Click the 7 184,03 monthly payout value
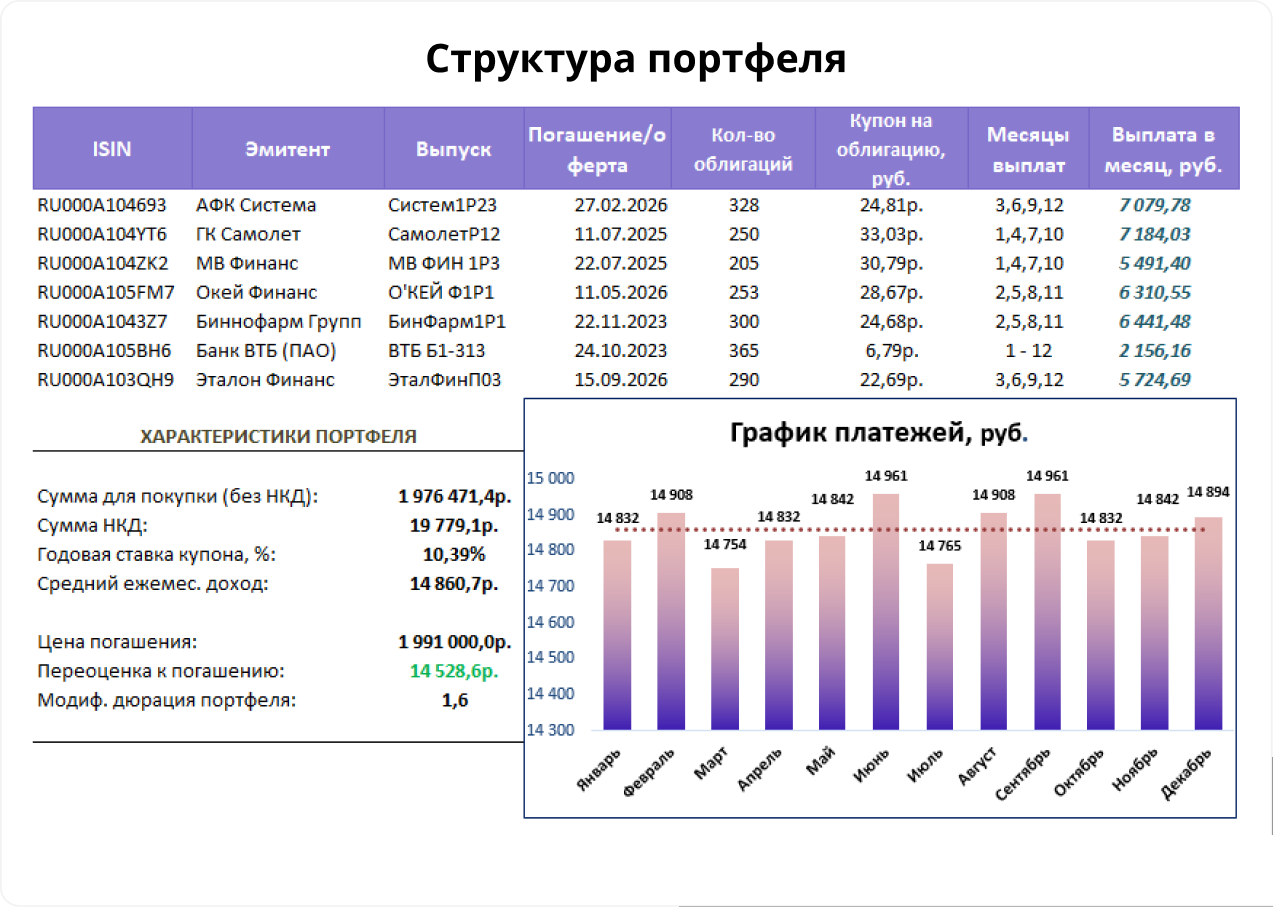 (x=1156, y=234)
